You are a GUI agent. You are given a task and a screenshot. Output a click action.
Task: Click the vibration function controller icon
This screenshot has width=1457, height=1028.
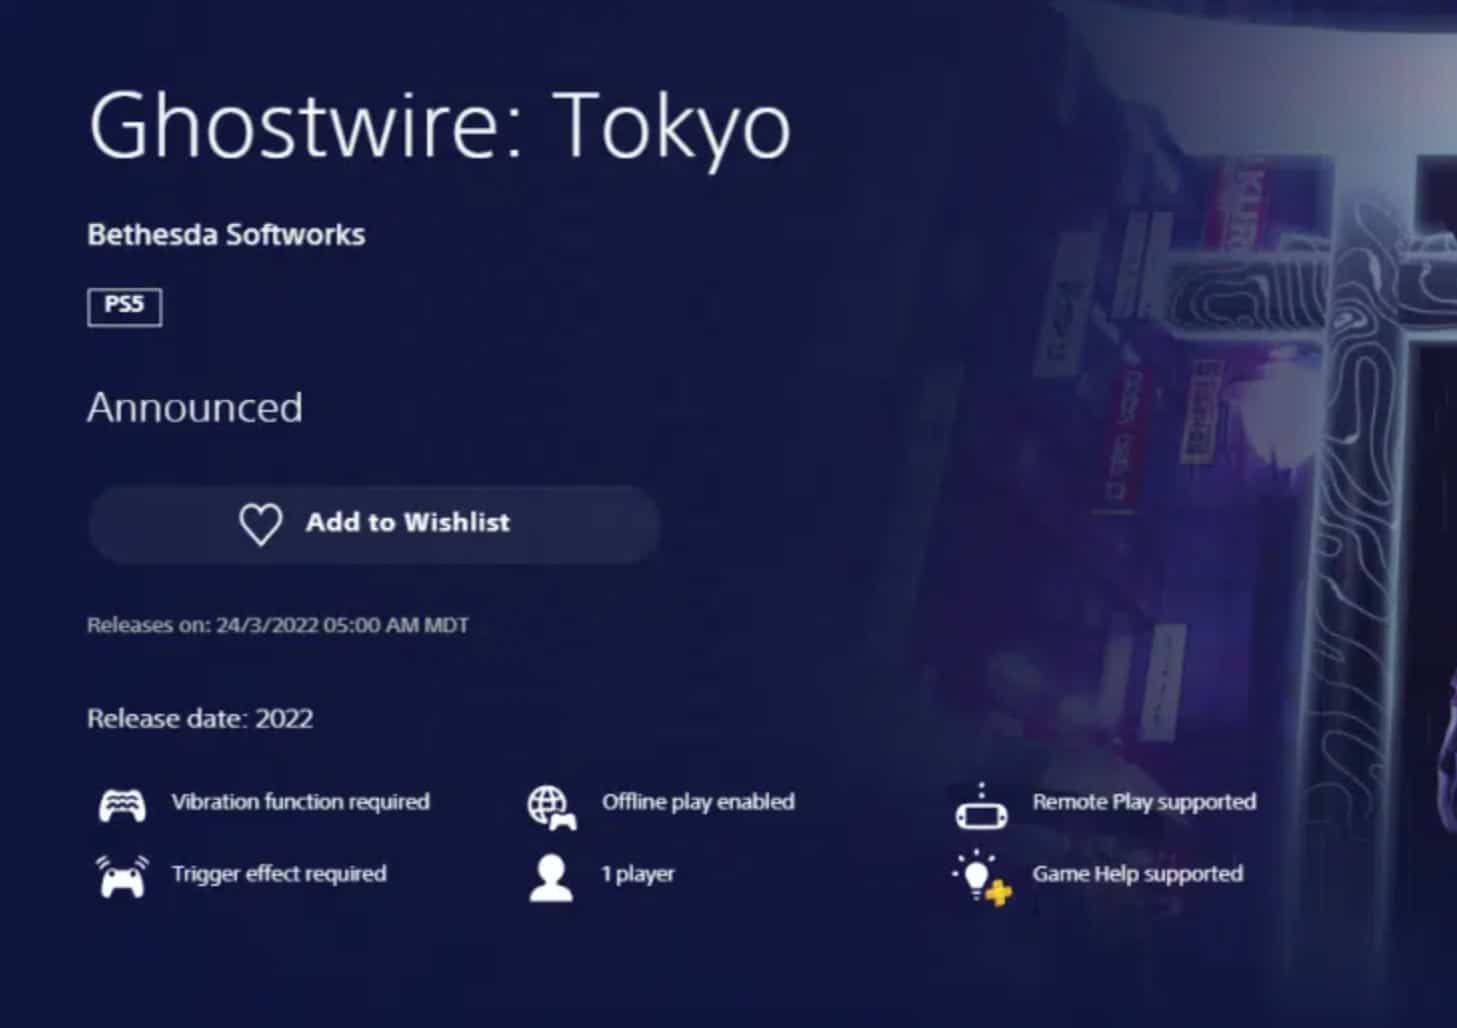pos(122,805)
